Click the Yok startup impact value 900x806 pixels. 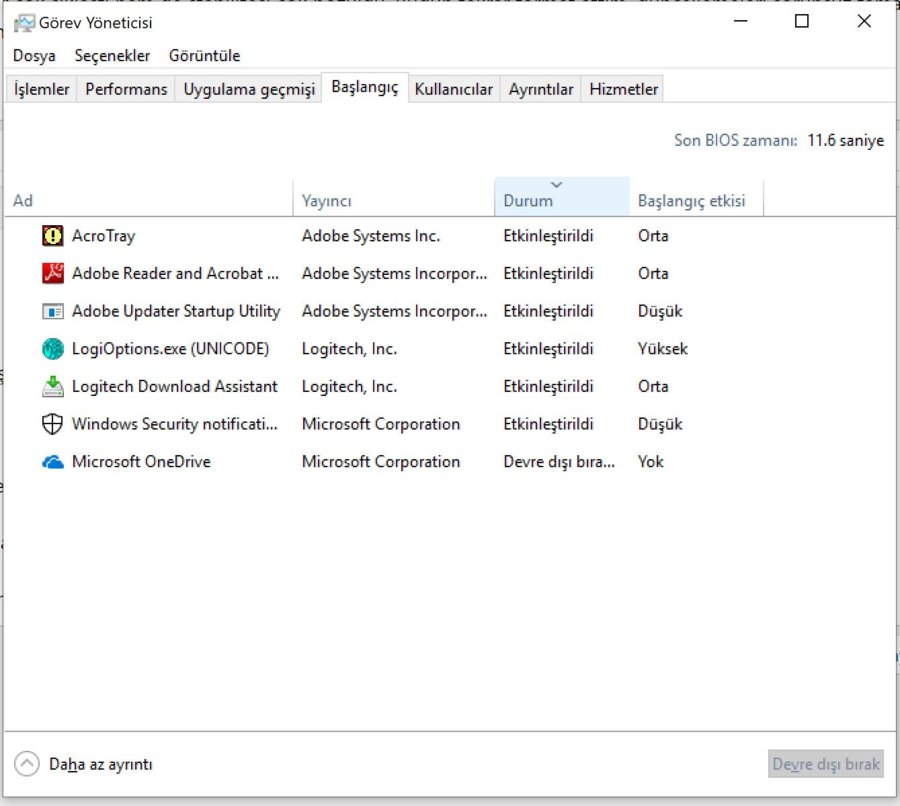point(650,462)
